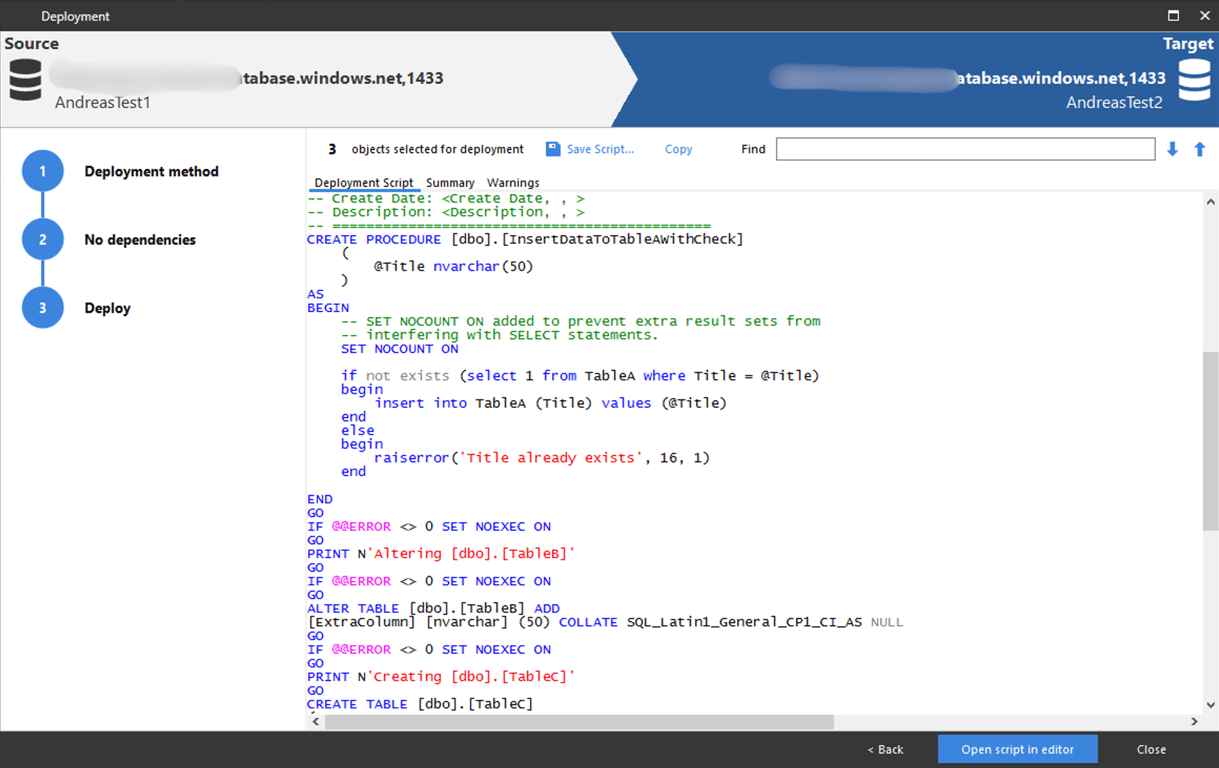
Task: Copy the deployment script
Action: [678, 149]
